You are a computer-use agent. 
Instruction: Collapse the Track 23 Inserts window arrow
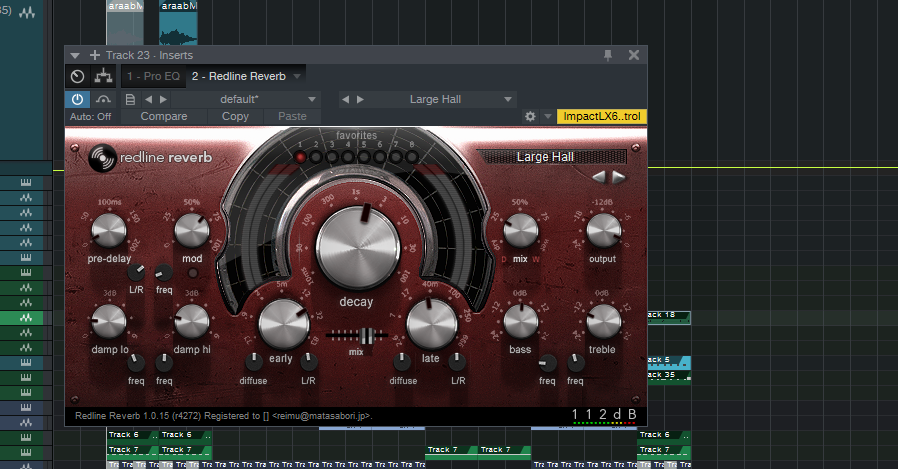coord(74,56)
